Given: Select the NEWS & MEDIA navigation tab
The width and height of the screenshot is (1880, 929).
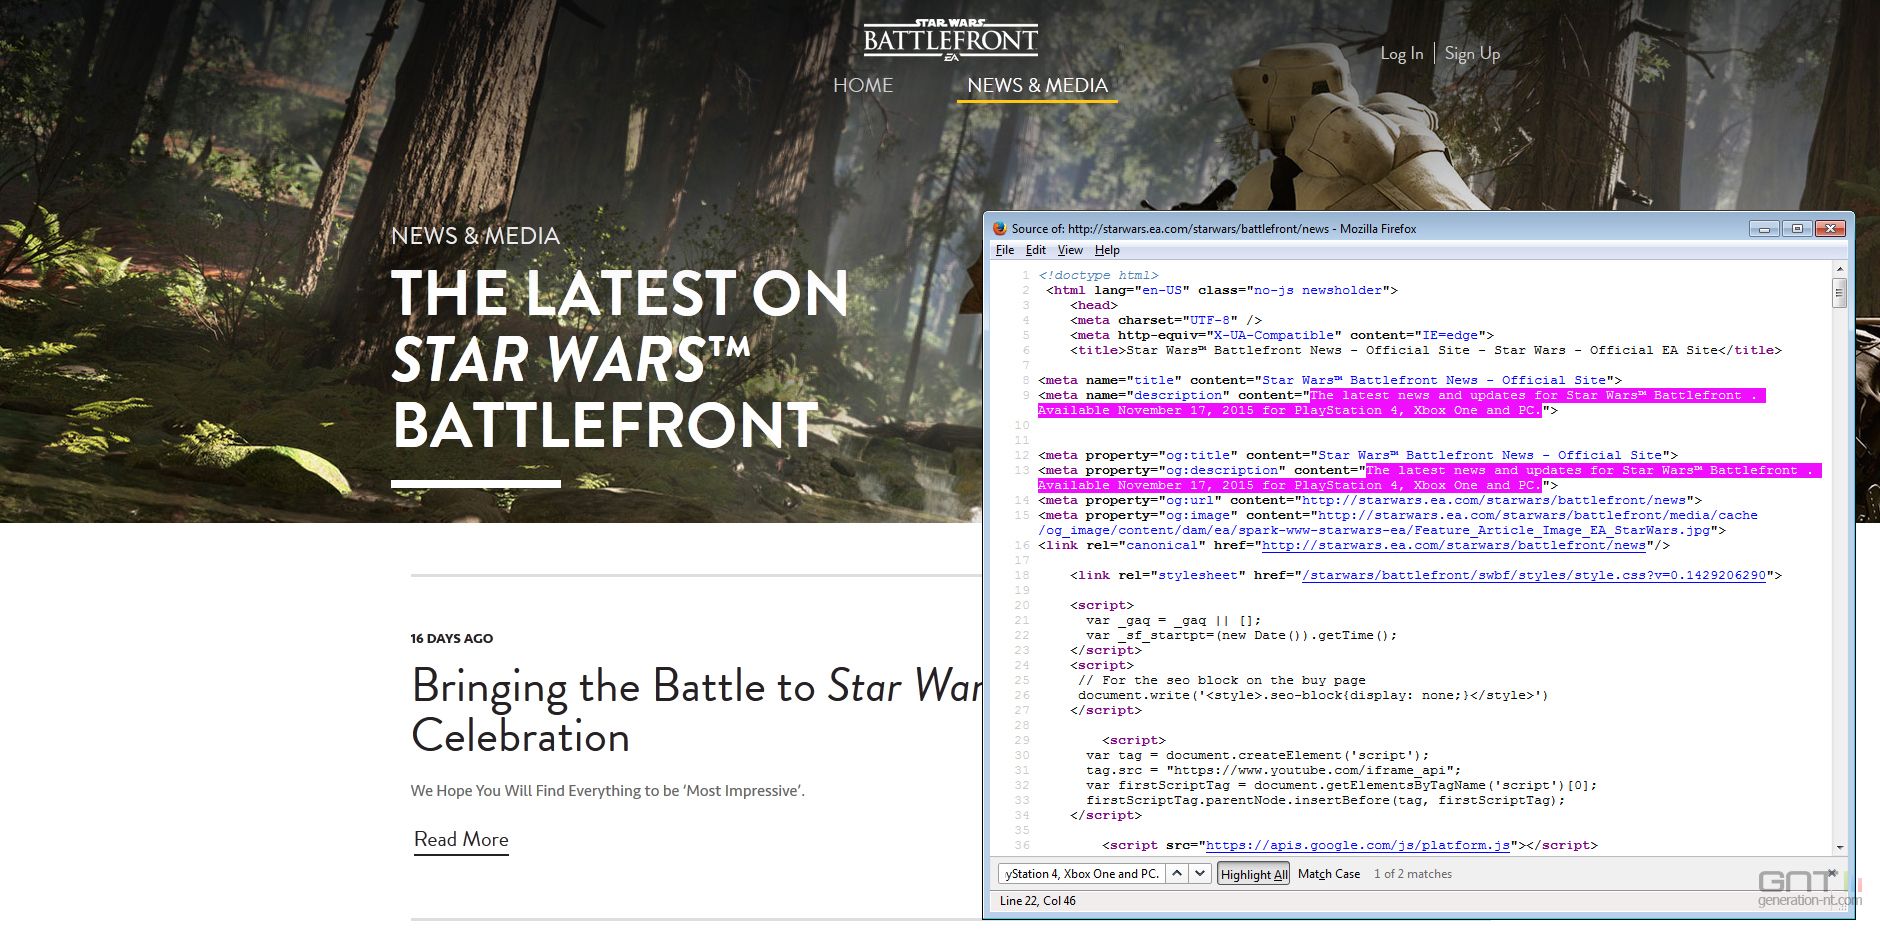Looking at the screenshot, I should (x=1037, y=85).
